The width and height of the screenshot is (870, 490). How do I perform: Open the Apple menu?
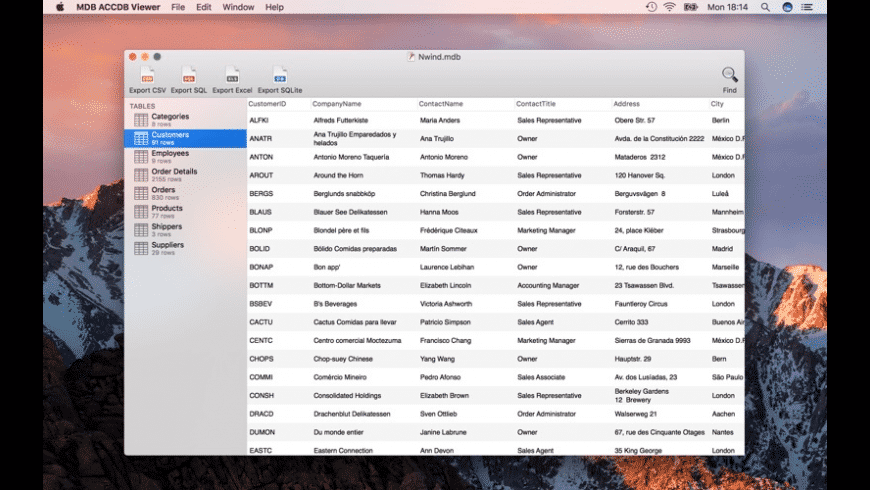60,7
